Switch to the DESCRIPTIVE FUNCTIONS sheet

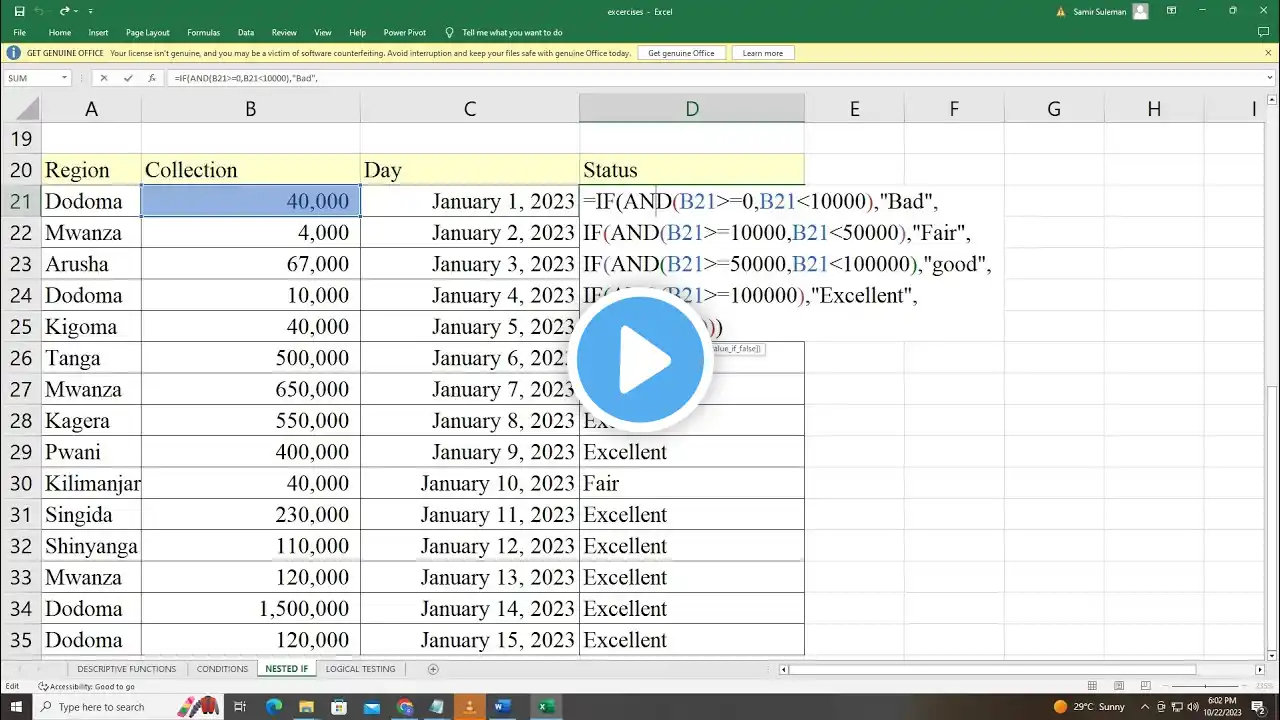pos(126,669)
